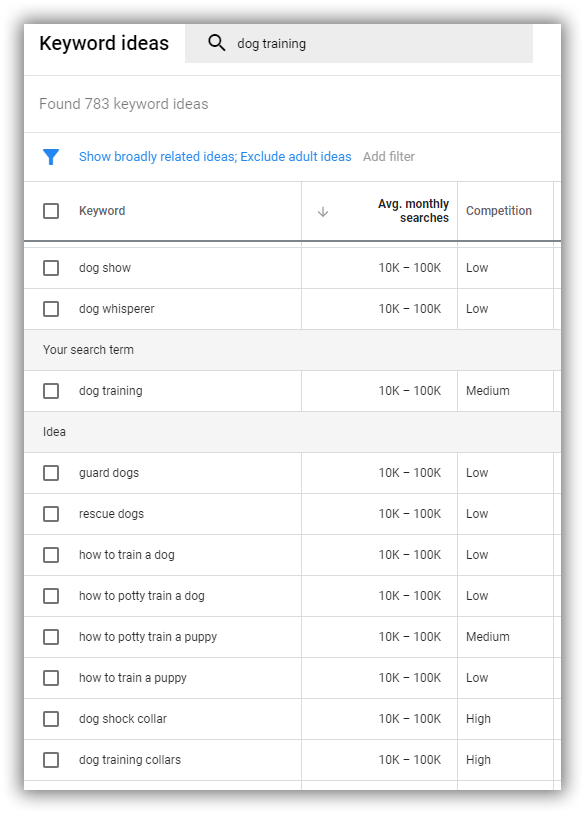Select the dog whisperer checkbox
The width and height of the screenshot is (585, 814).
(51, 309)
